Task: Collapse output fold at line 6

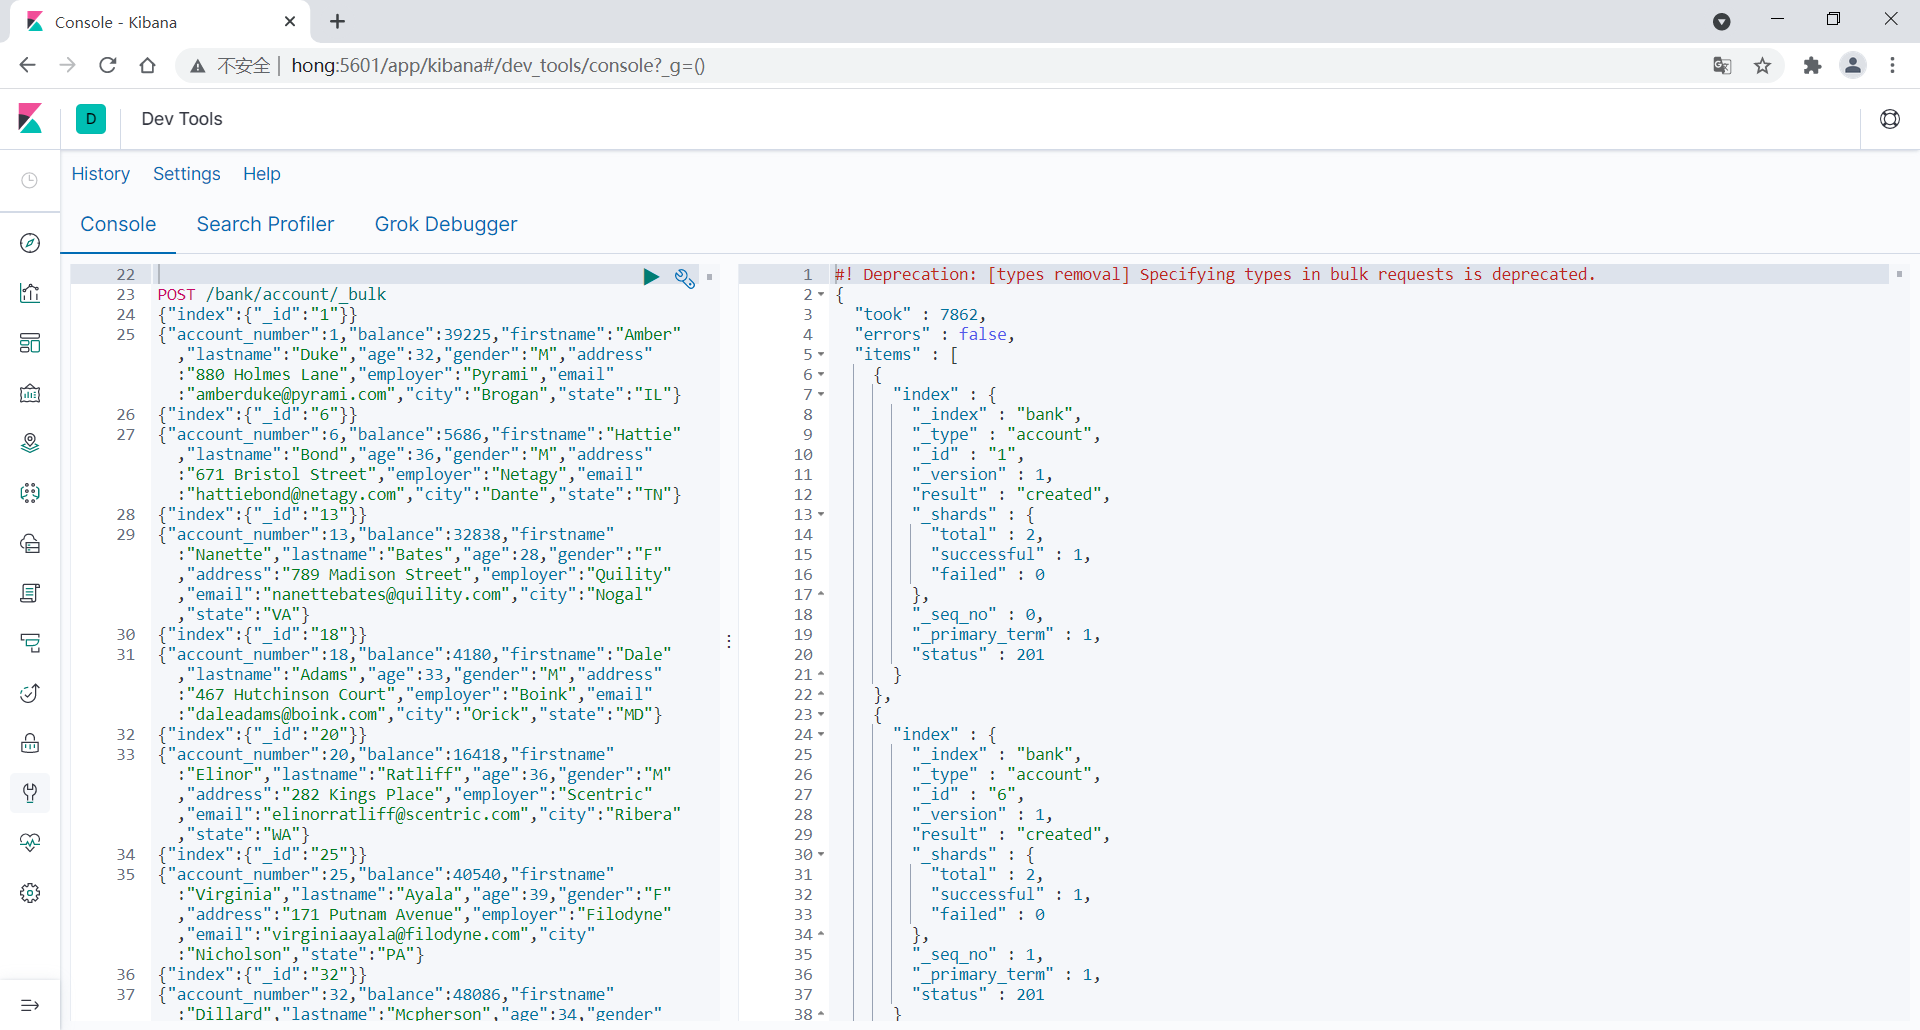Action: coord(821,375)
